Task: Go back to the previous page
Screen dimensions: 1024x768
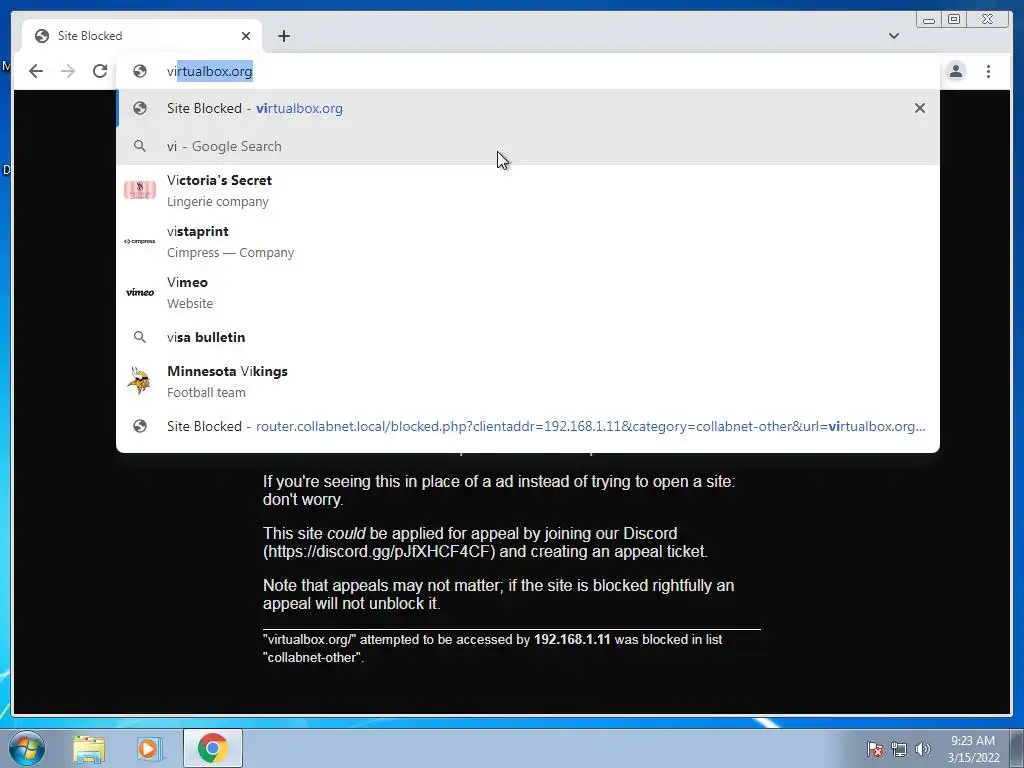Action: coord(36,71)
